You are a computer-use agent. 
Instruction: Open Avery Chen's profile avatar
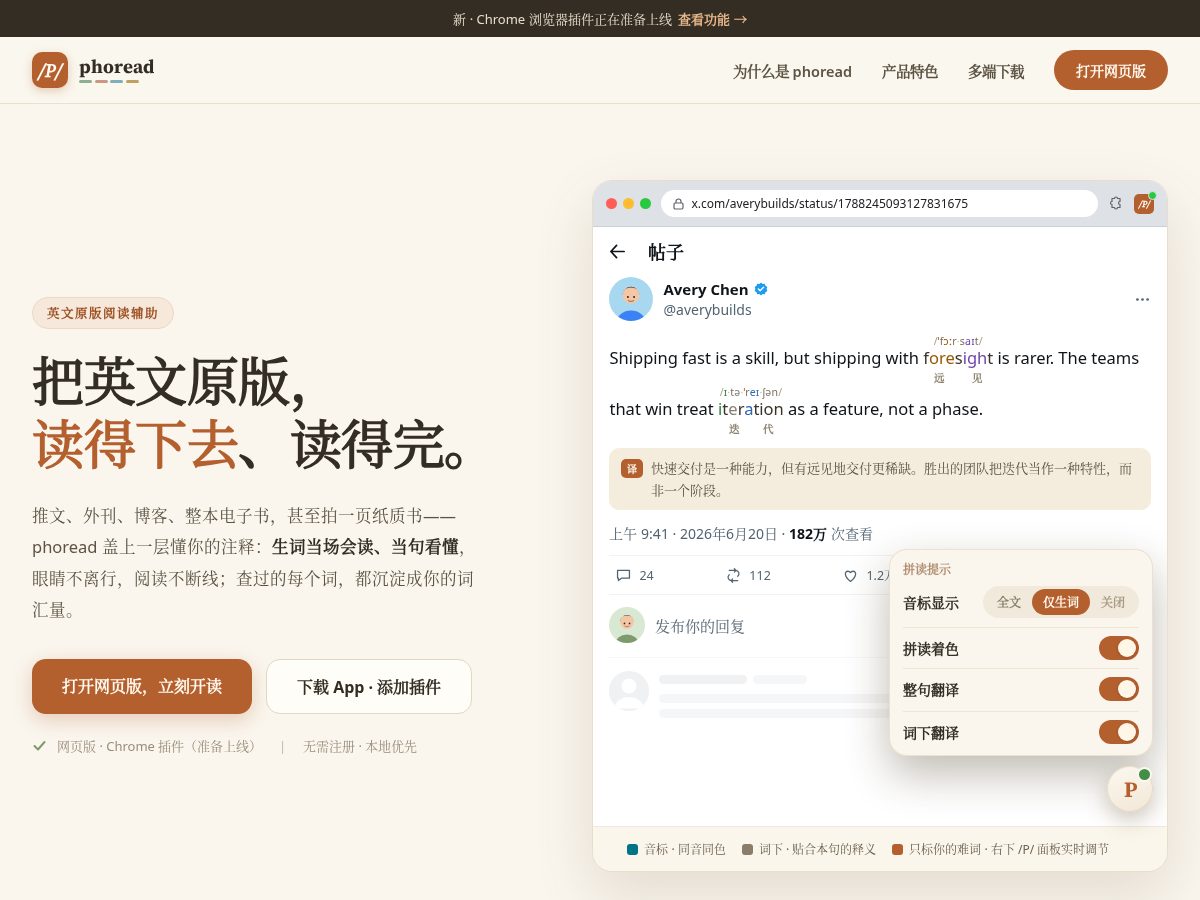tap(631, 299)
